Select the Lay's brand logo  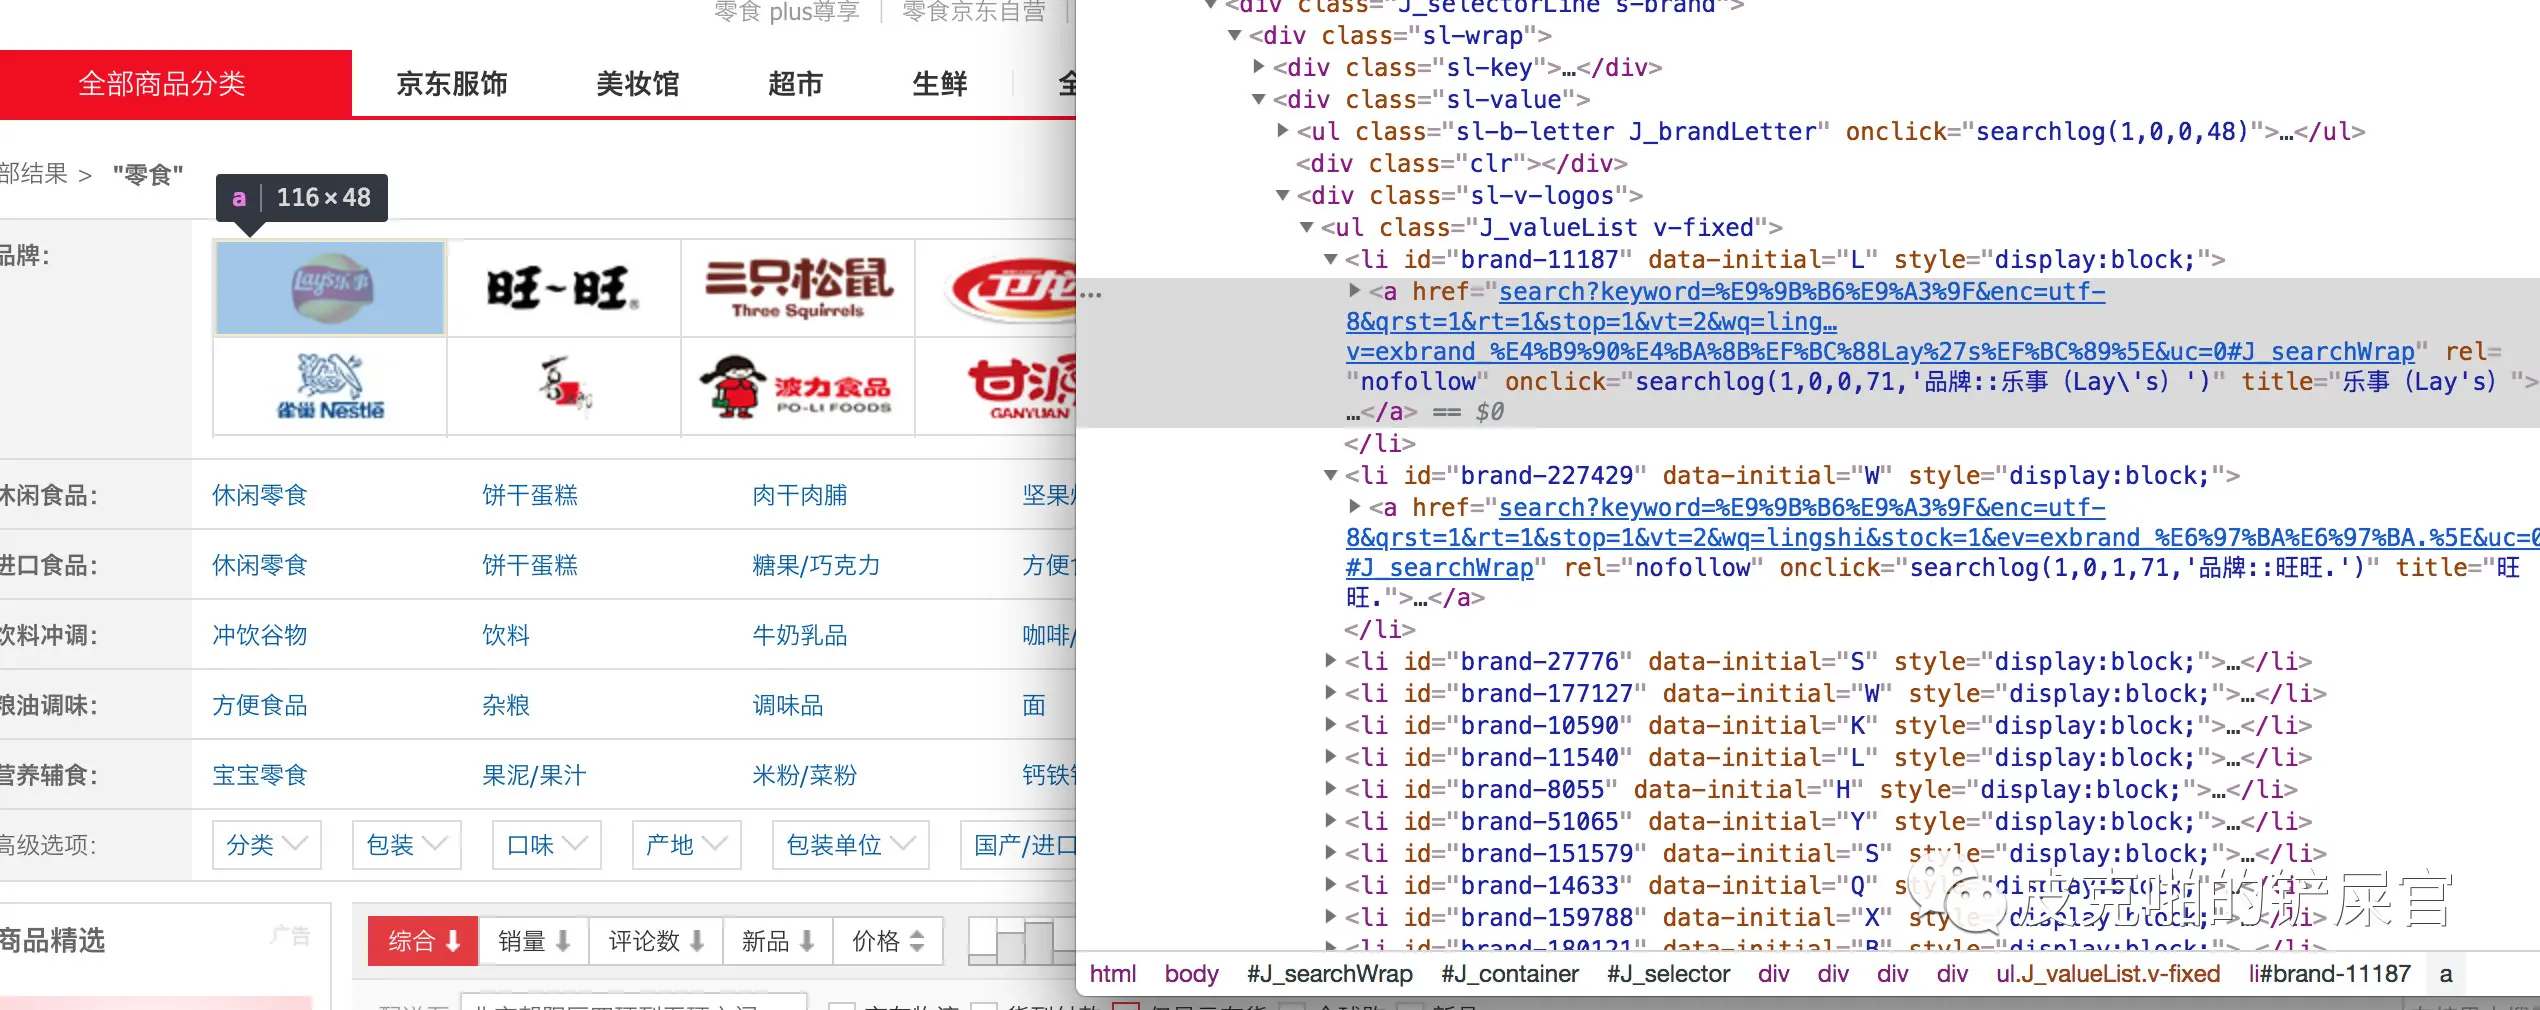coord(330,288)
